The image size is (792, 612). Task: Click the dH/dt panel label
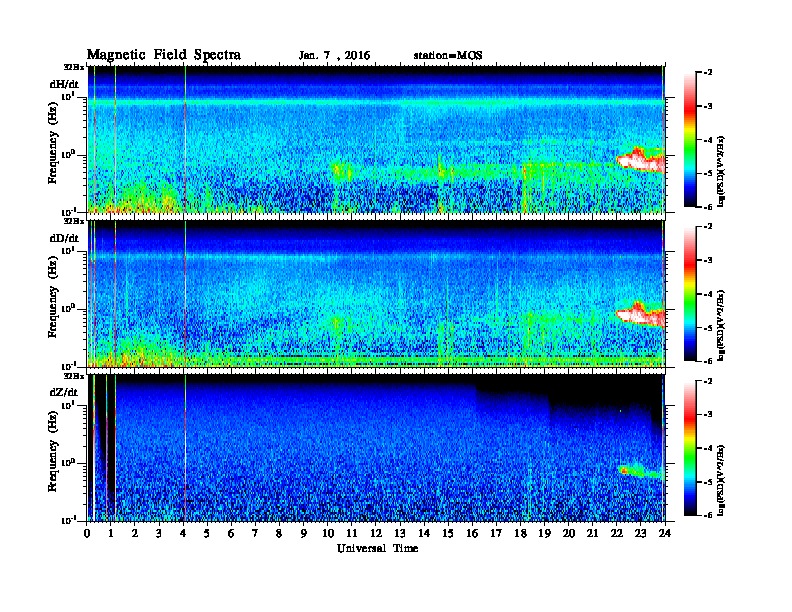point(64,84)
